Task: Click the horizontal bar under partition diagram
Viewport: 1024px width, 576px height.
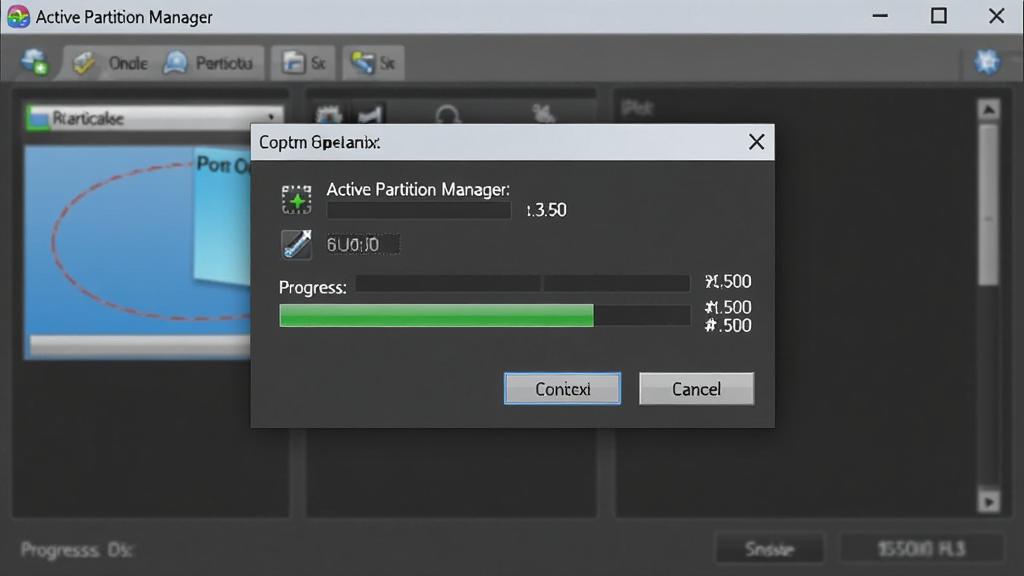Action: [140, 344]
